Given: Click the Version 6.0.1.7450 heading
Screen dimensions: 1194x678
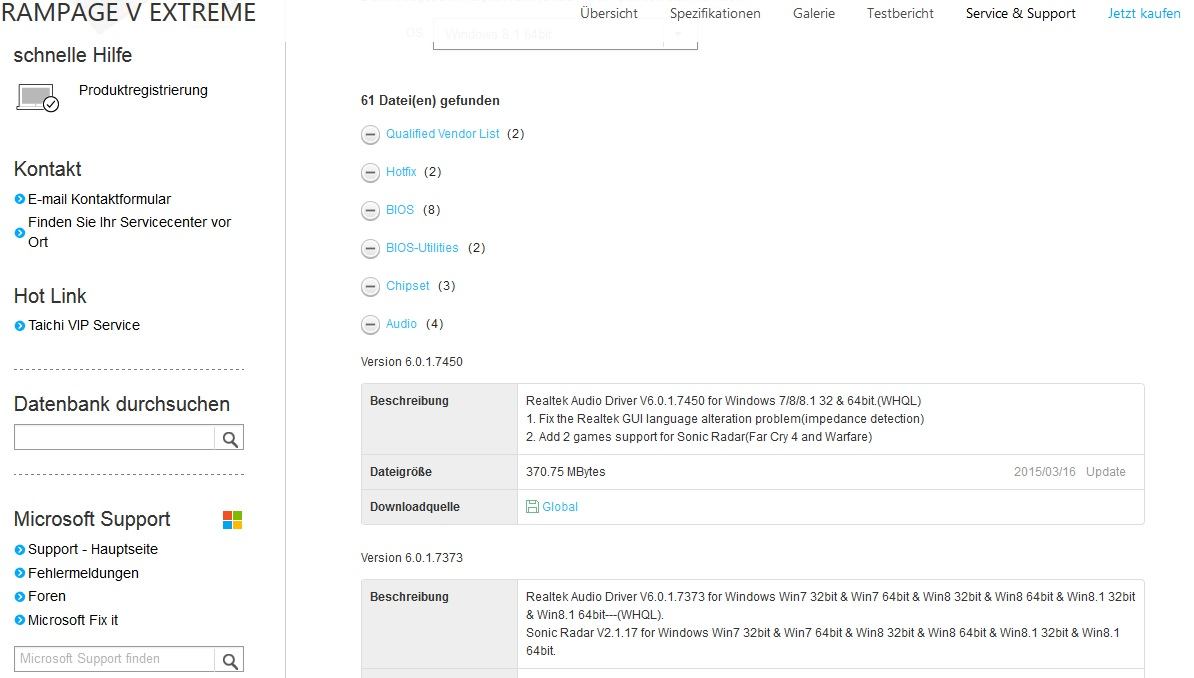Looking at the screenshot, I should pyautogui.click(x=412, y=362).
